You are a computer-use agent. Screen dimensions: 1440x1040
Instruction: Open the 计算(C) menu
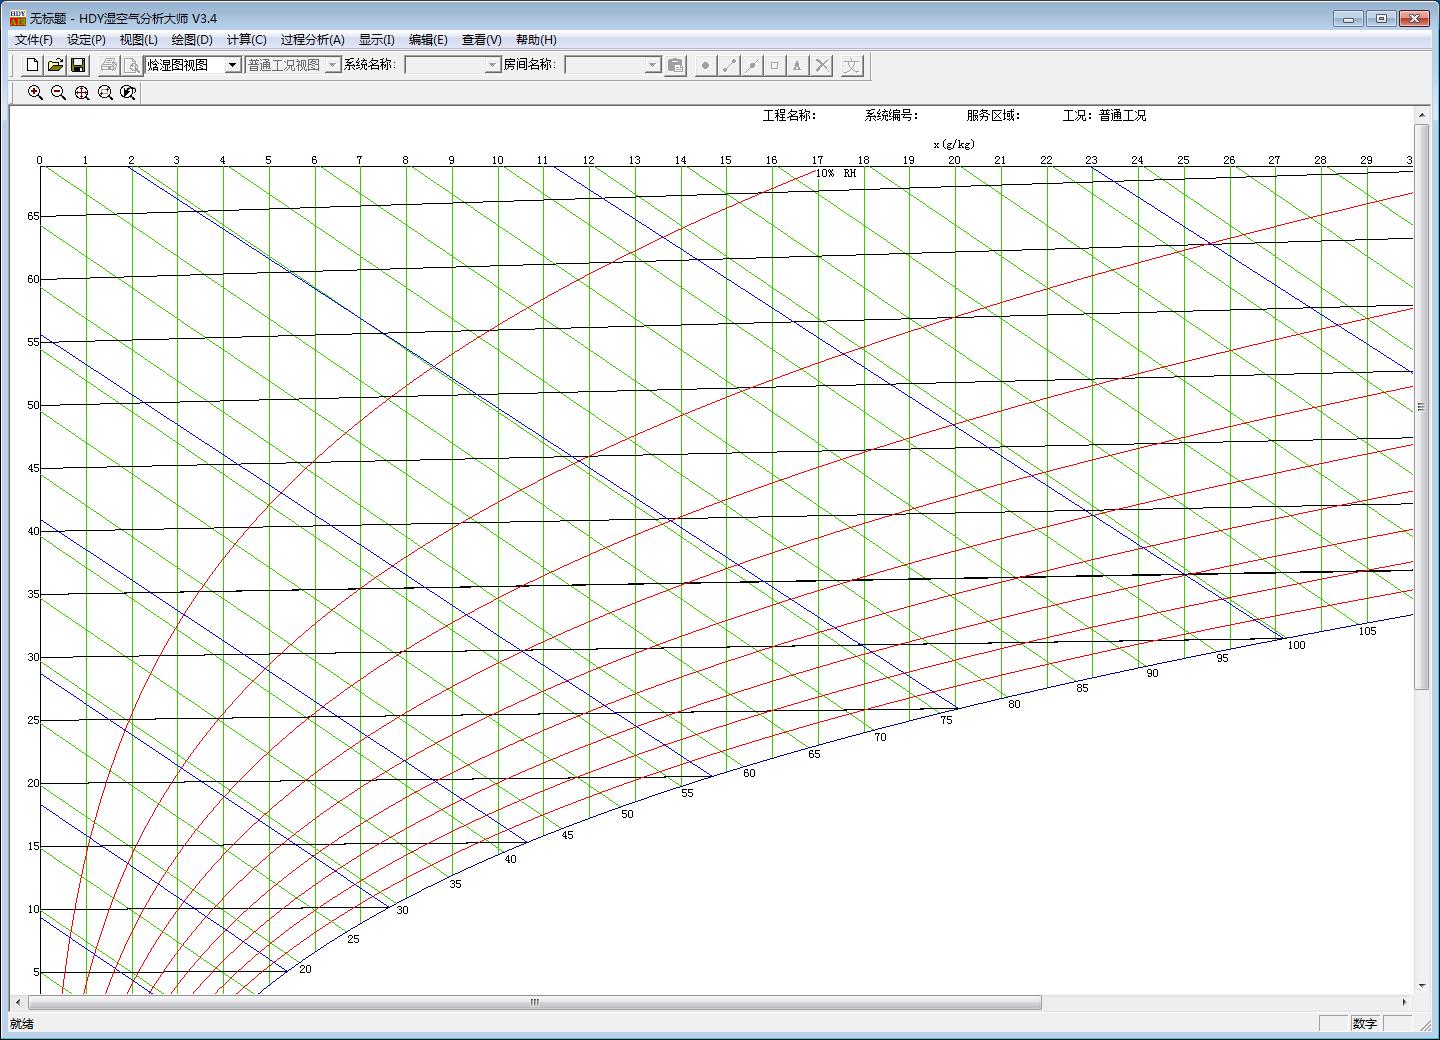click(246, 40)
